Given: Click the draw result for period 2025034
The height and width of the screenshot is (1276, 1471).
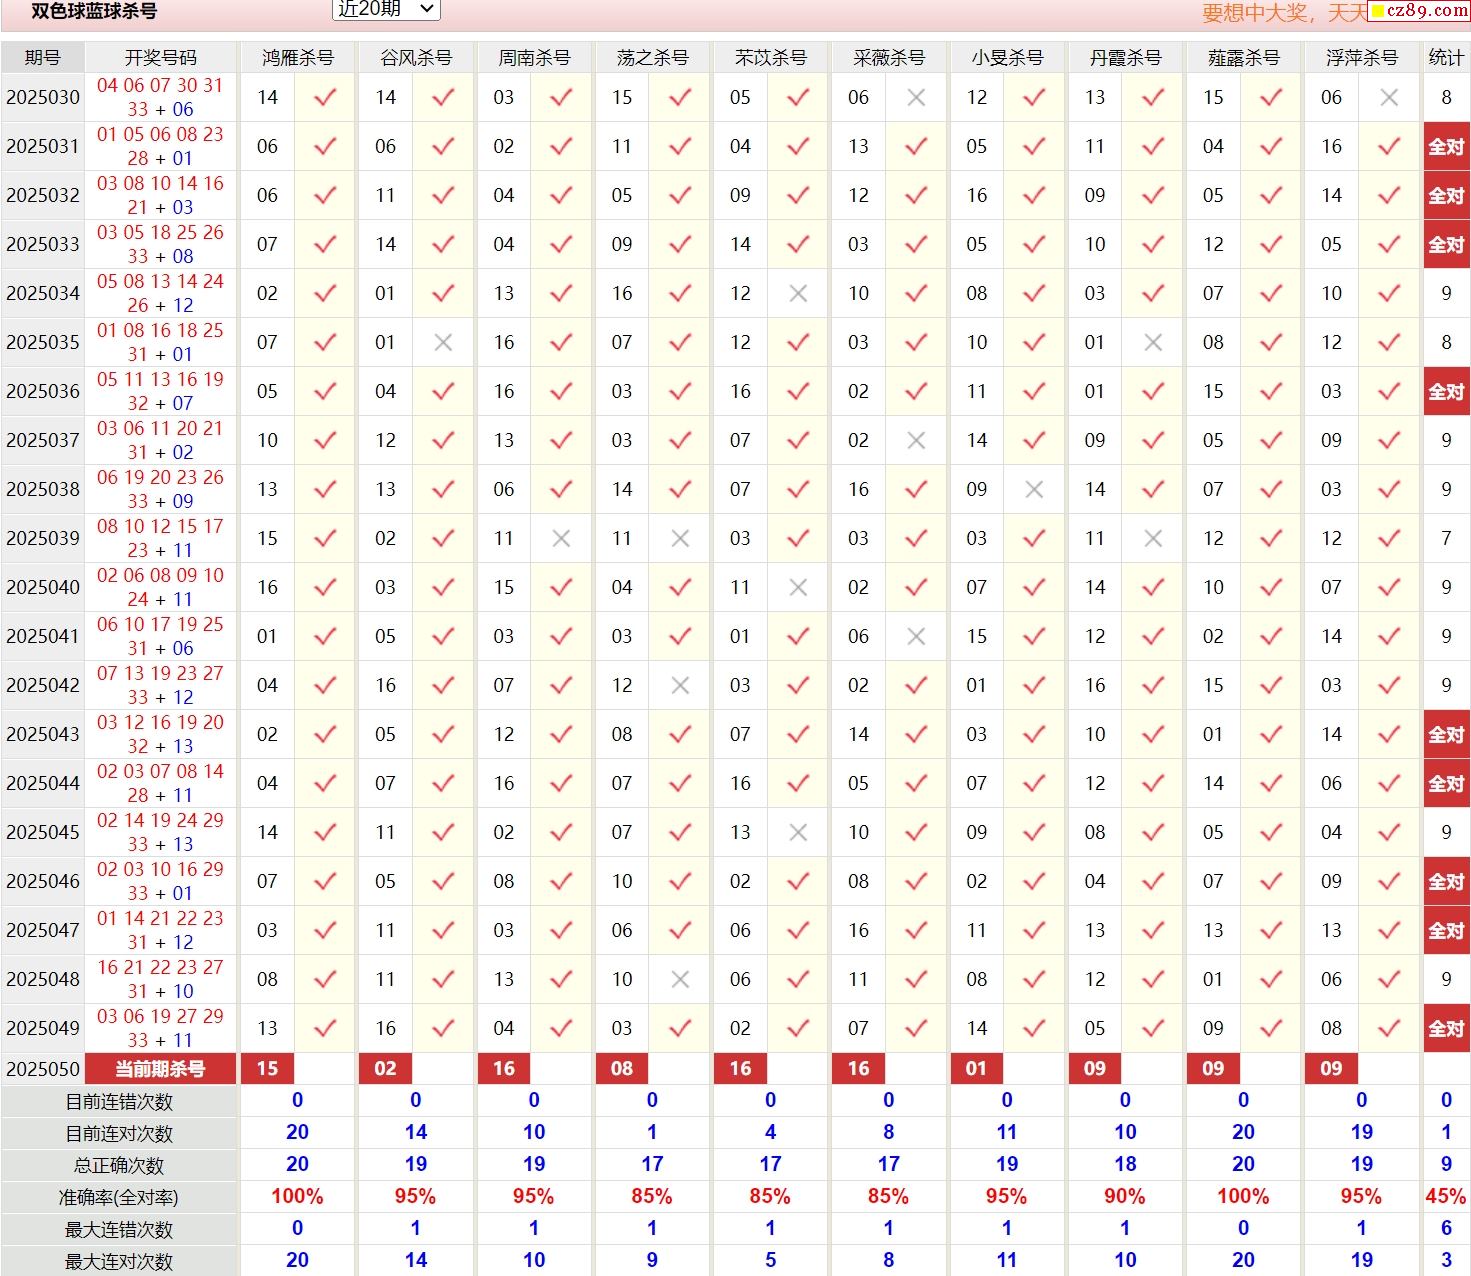Looking at the screenshot, I should pos(161,294).
